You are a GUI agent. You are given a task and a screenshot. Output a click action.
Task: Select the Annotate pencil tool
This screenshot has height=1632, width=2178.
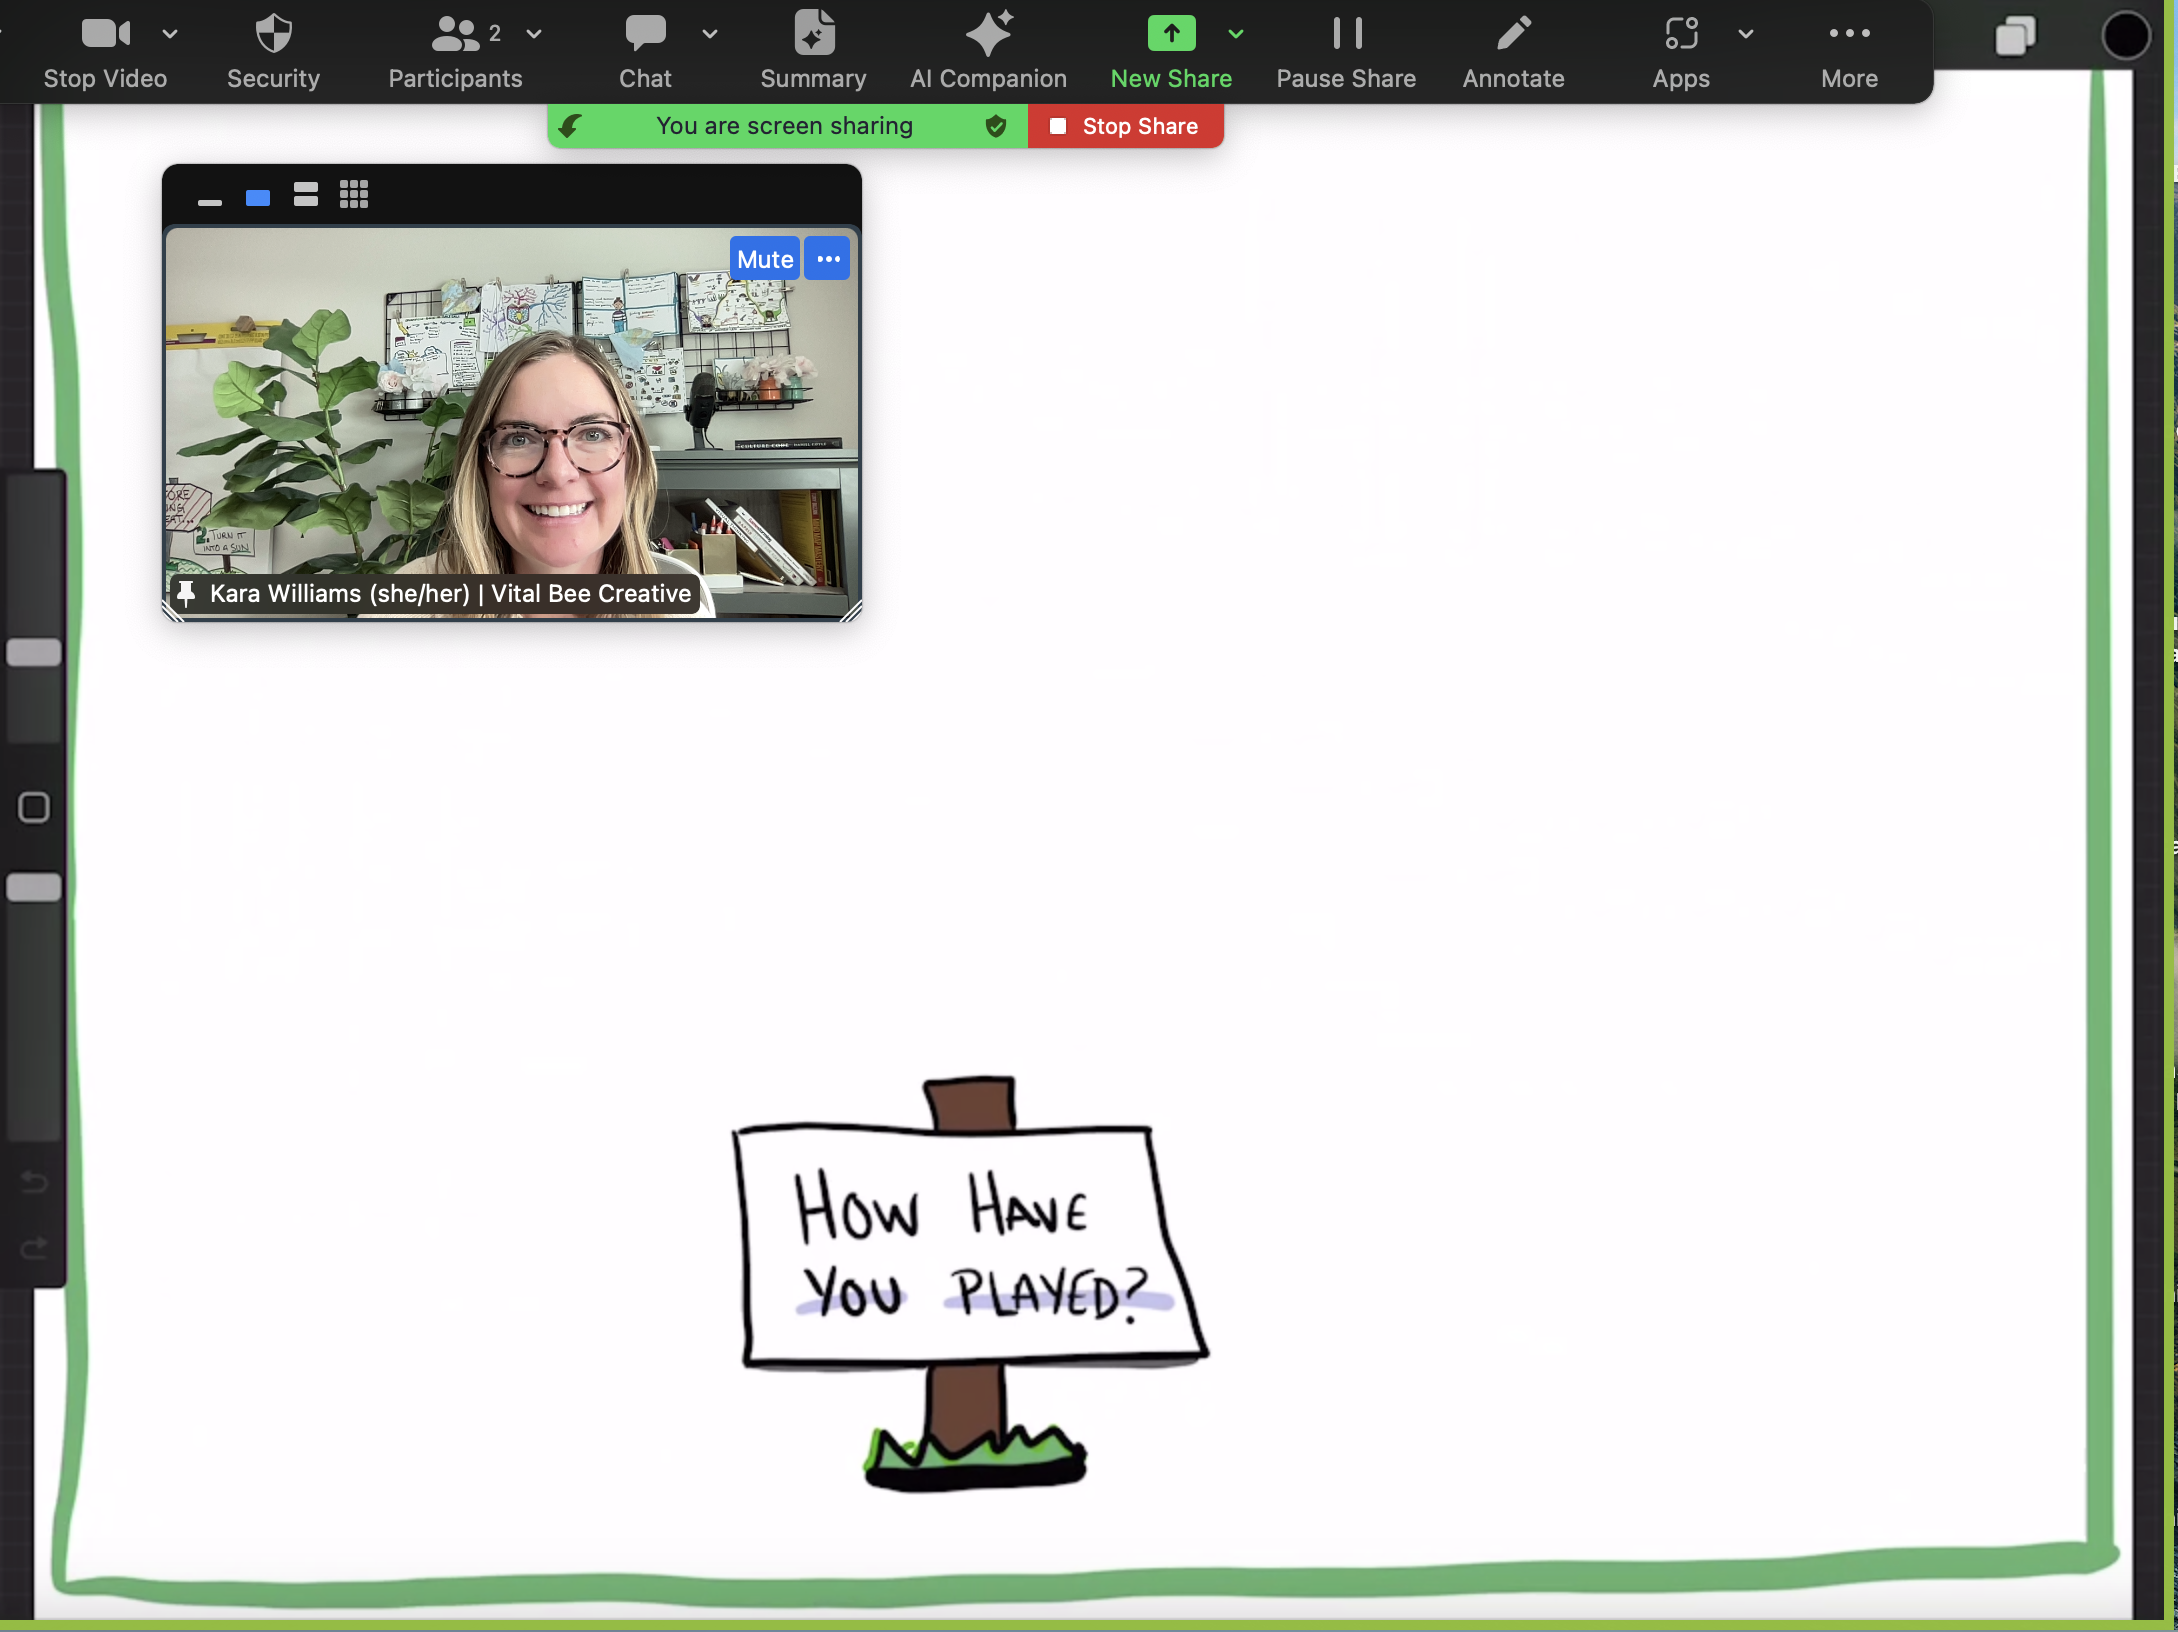[1513, 34]
